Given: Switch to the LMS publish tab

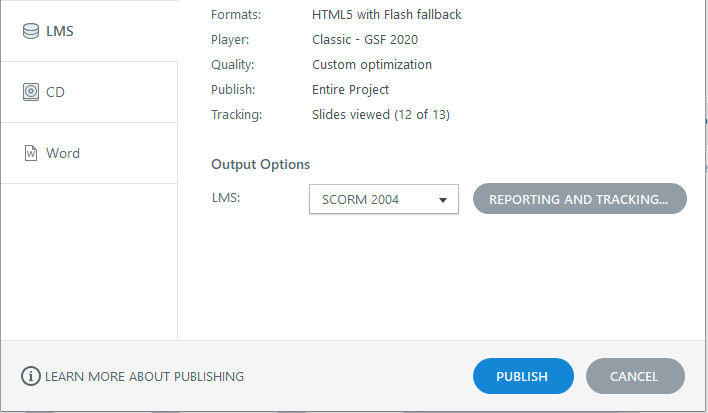Looking at the screenshot, I should 89,31.
